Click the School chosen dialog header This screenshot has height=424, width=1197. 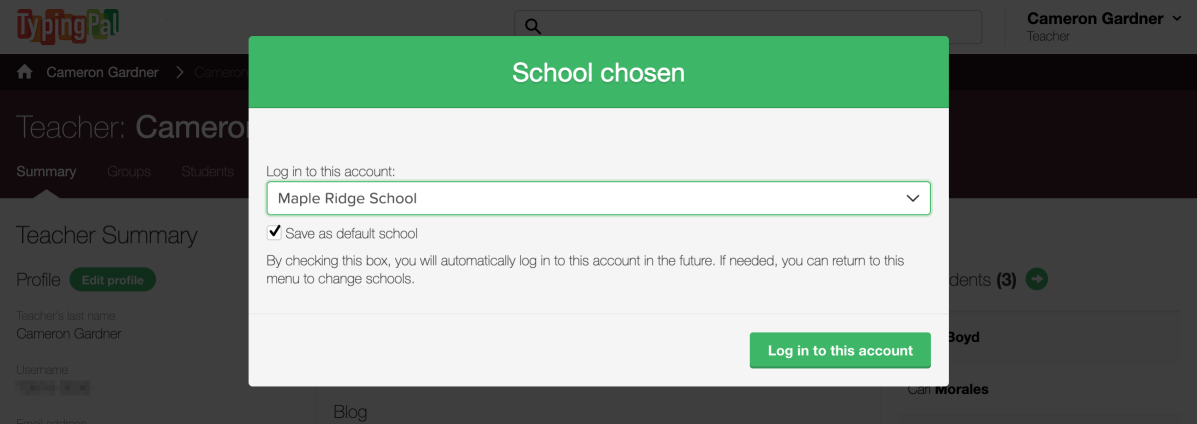[x=598, y=72]
